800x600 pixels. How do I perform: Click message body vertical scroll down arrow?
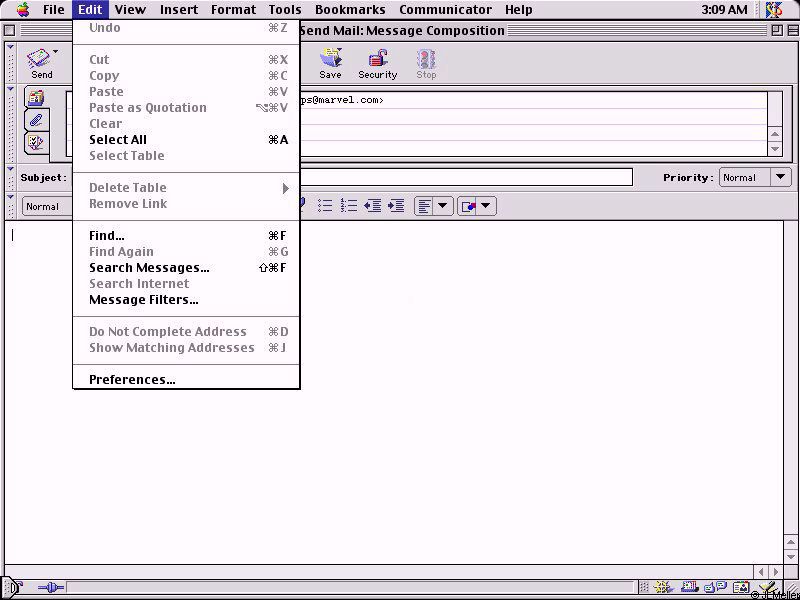pos(790,556)
